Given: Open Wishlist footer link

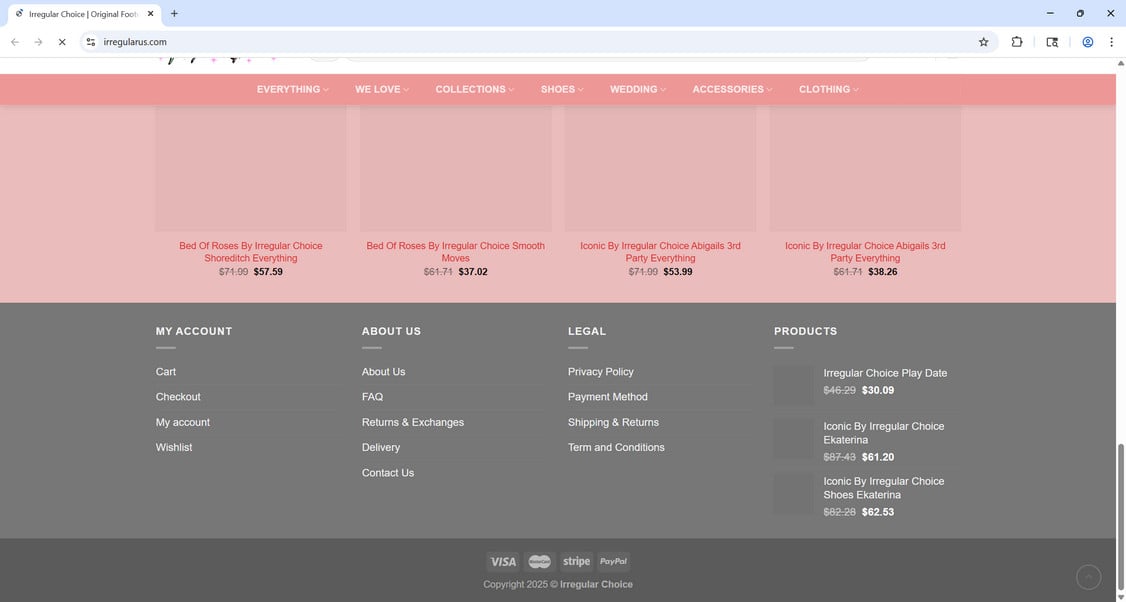Looking at the screenshot, I should [174, 447].
